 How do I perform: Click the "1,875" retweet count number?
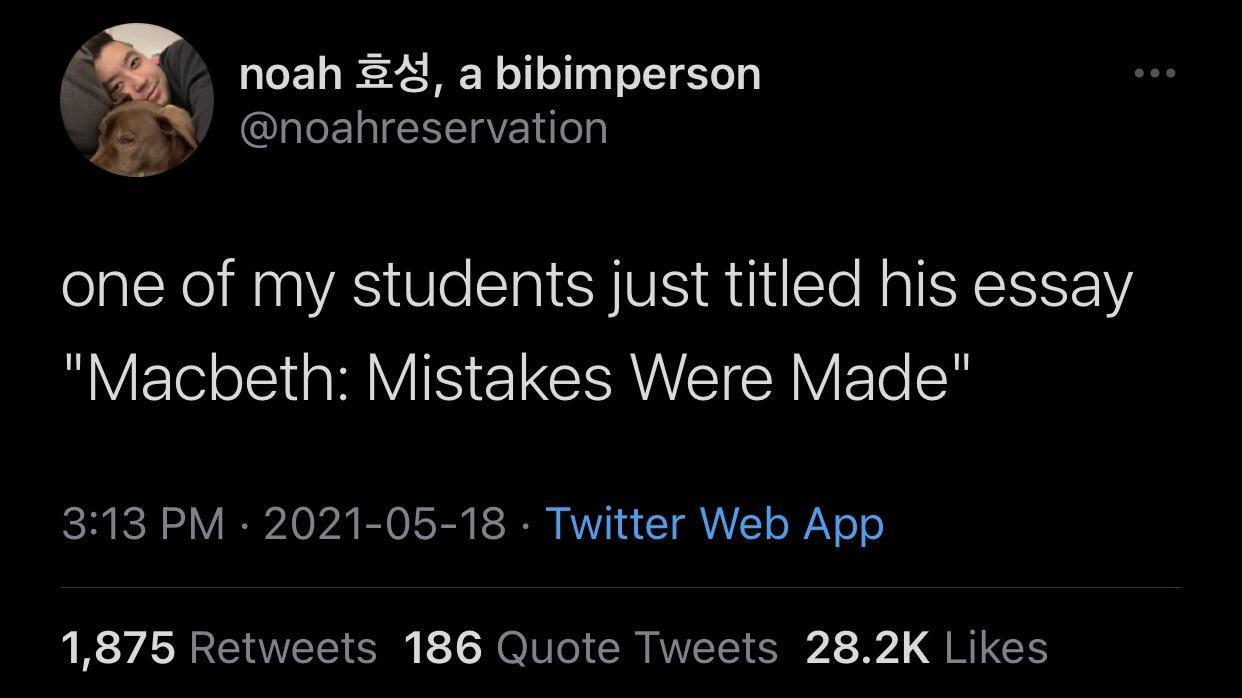tap(118, 648)
